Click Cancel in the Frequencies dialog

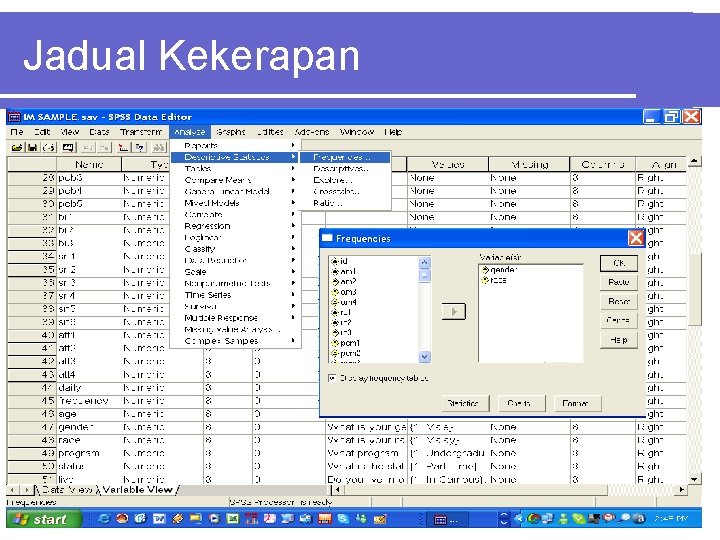tap(619, 320)
